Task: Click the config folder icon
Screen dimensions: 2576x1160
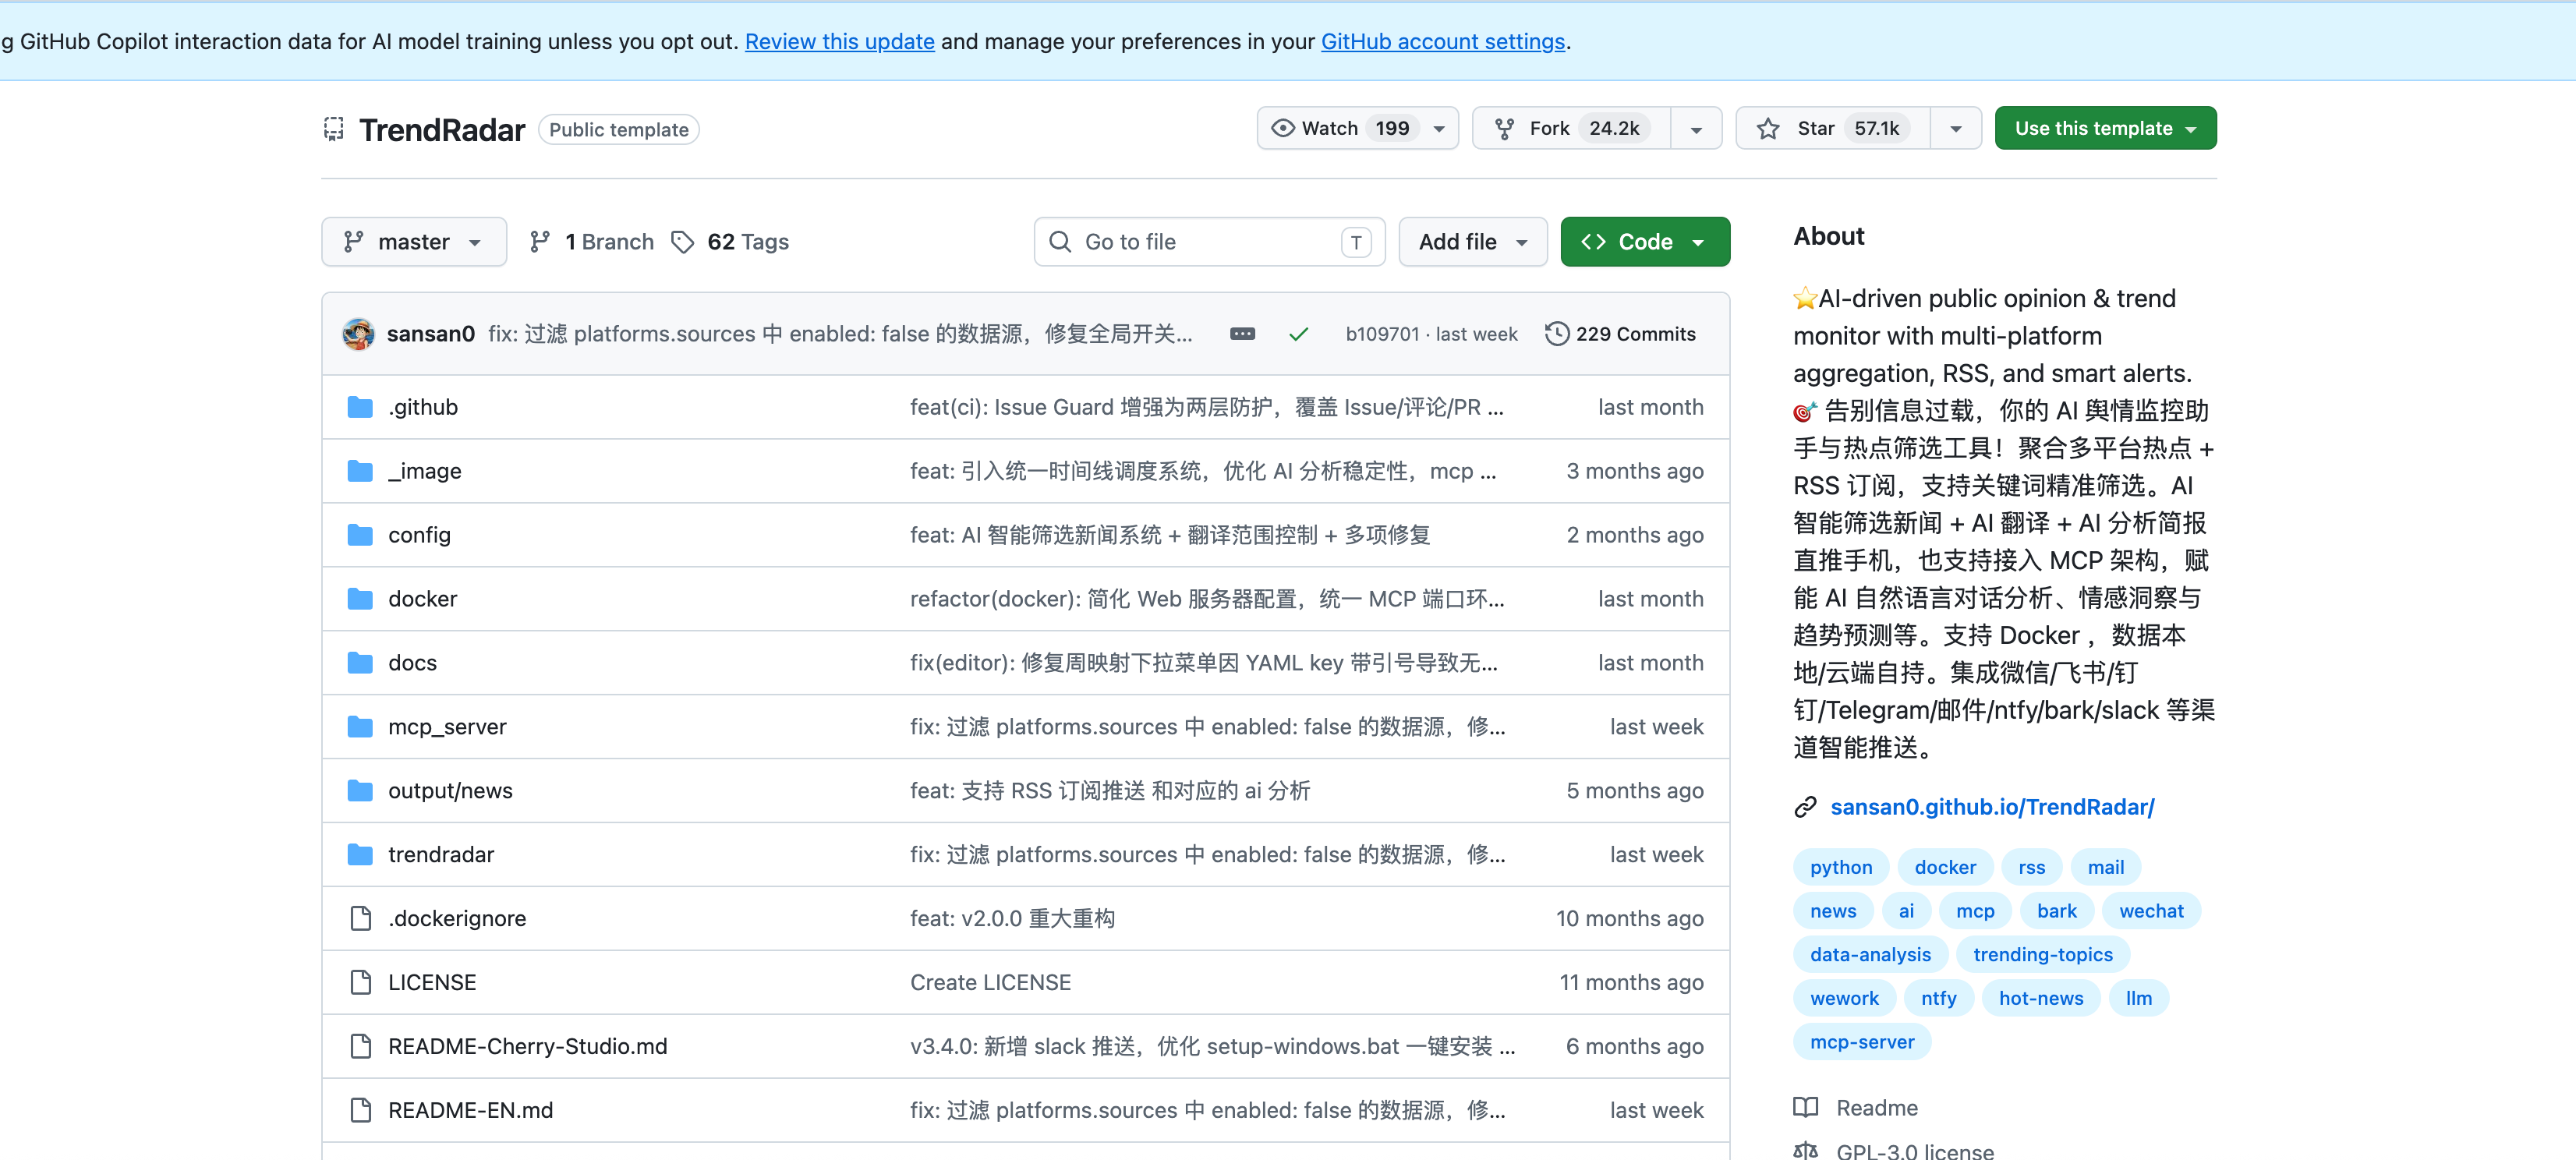Action: pos(360,535)
